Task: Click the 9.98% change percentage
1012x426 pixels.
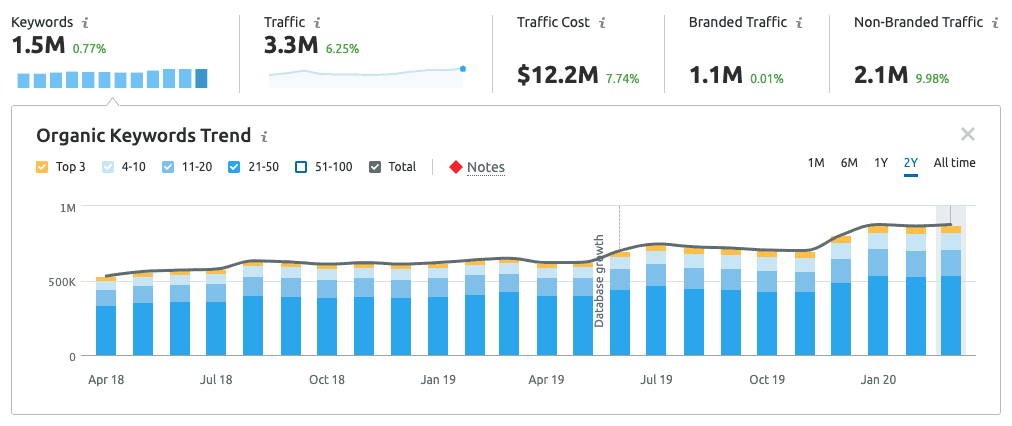Action: [x=933, y=79]
